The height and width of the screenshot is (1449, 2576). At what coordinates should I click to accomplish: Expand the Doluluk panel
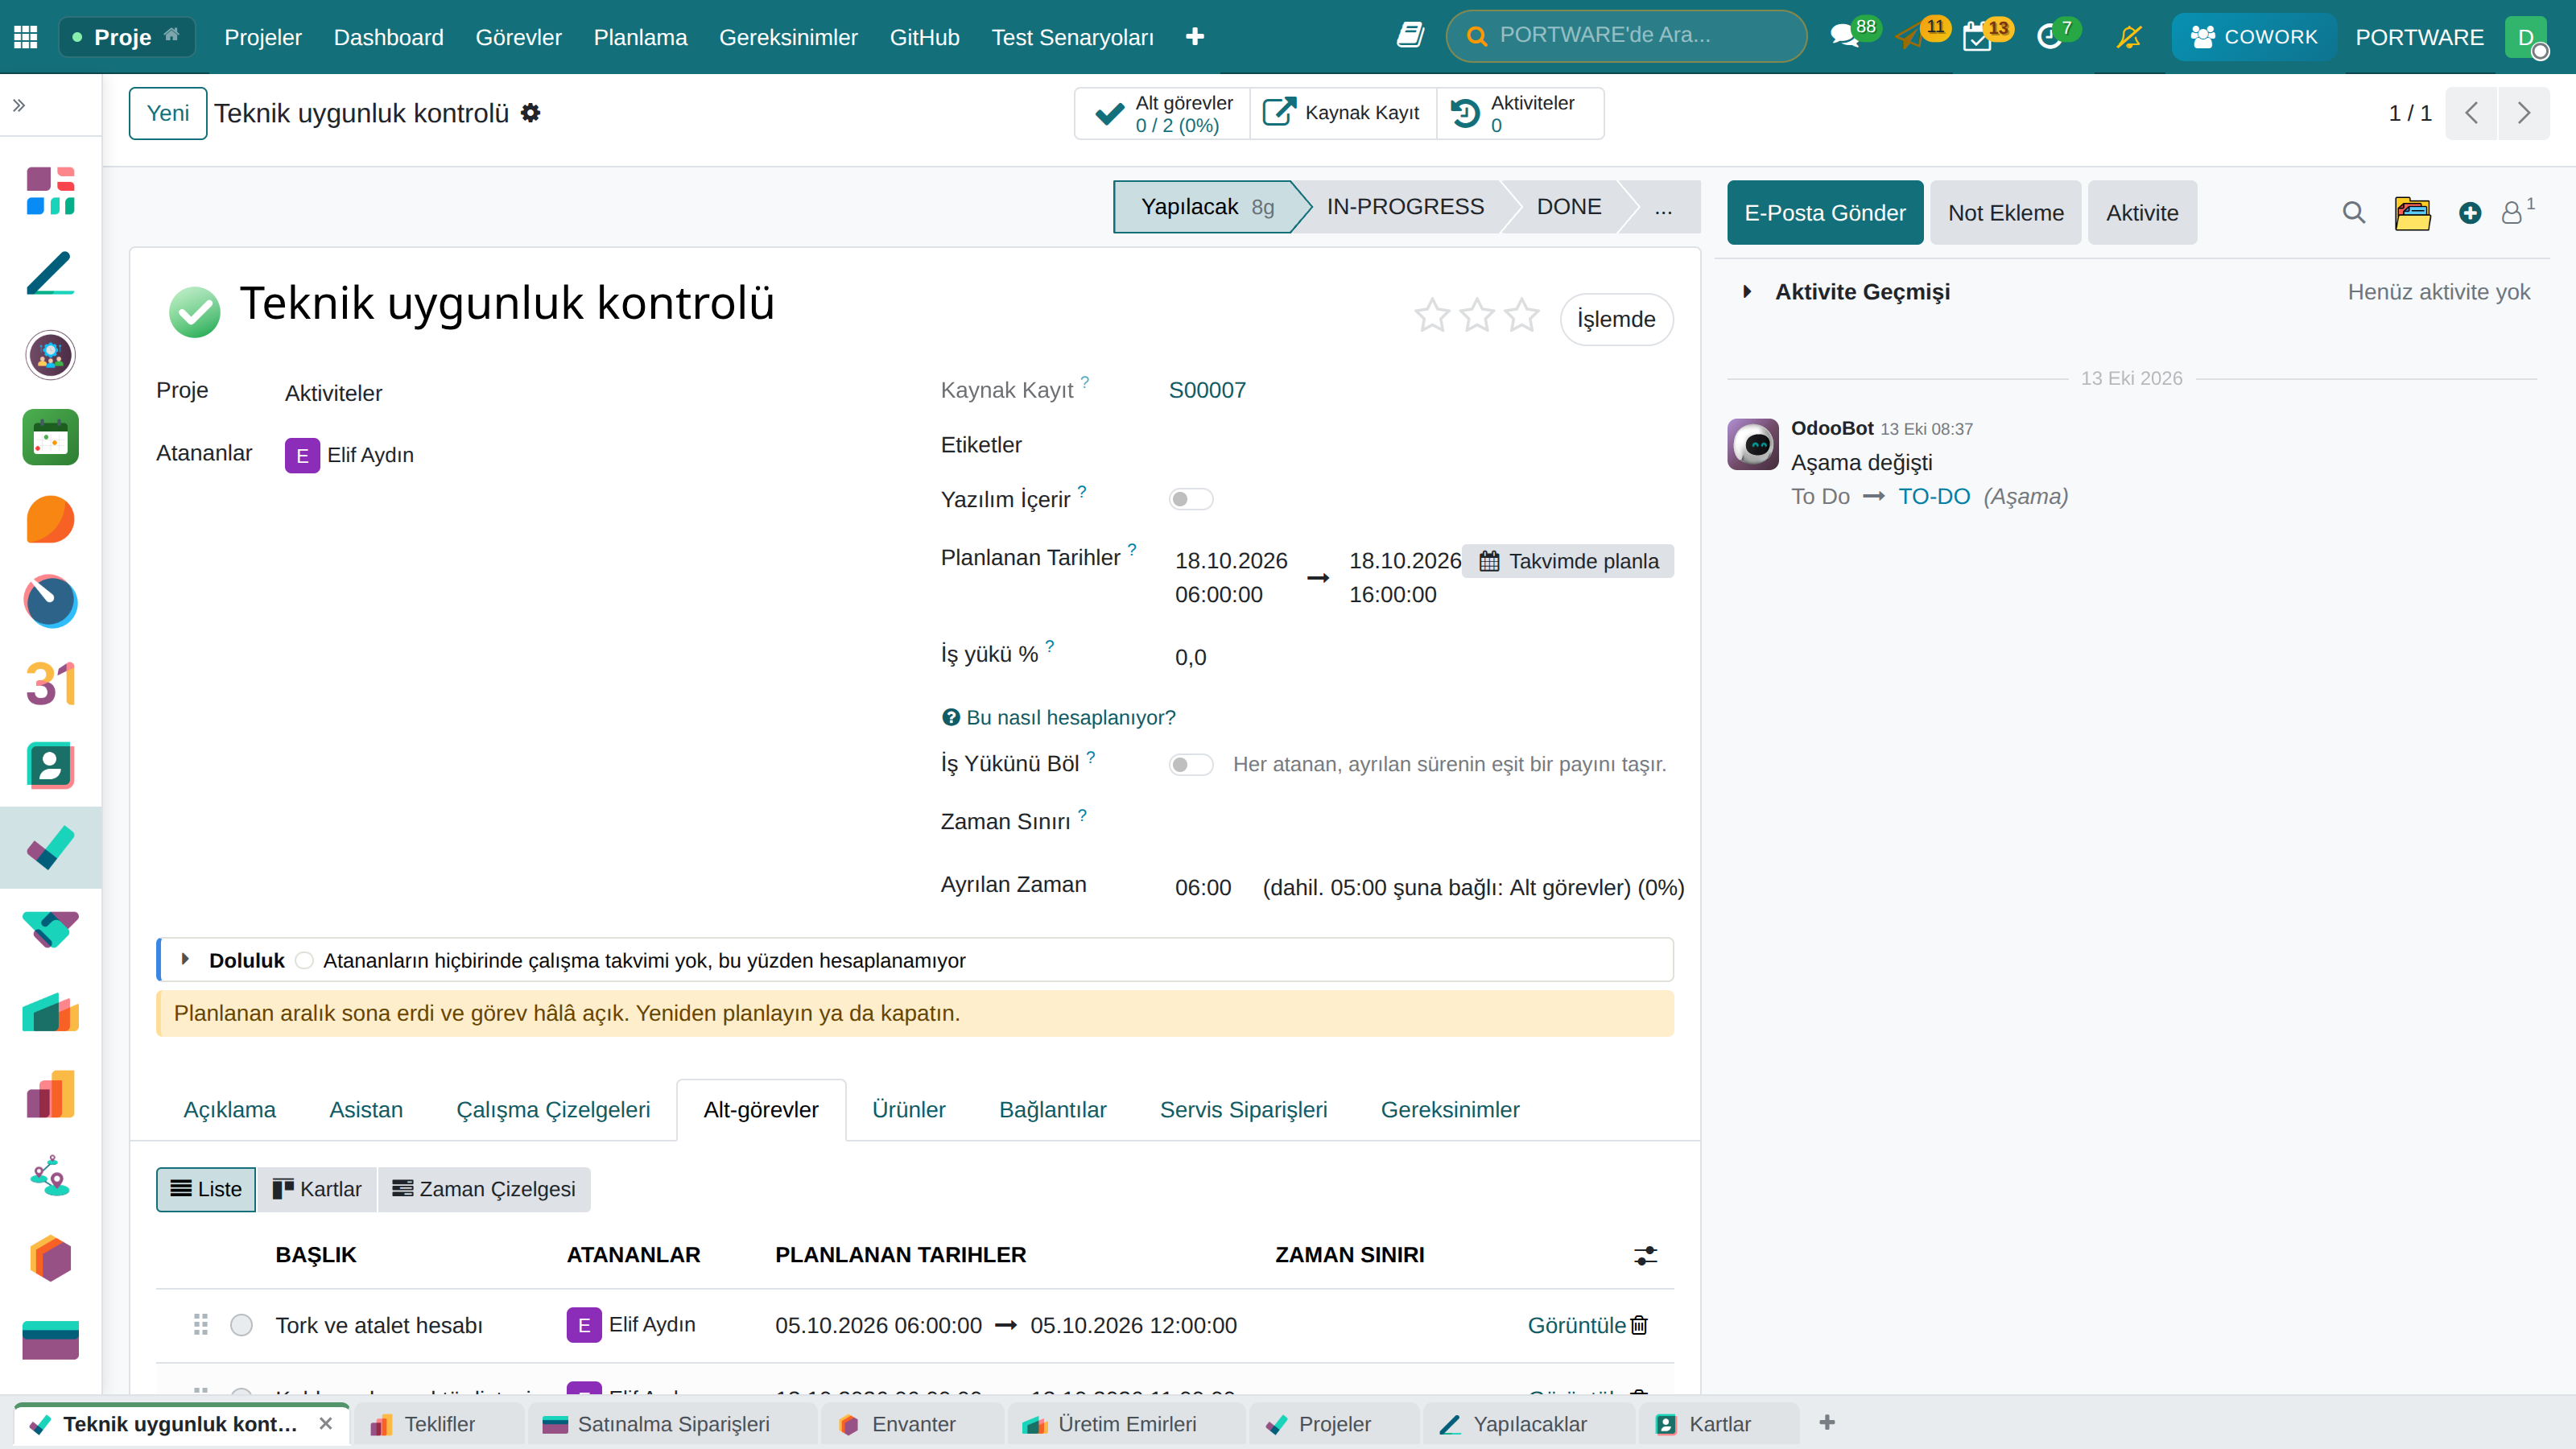click(x=186, y=960)
